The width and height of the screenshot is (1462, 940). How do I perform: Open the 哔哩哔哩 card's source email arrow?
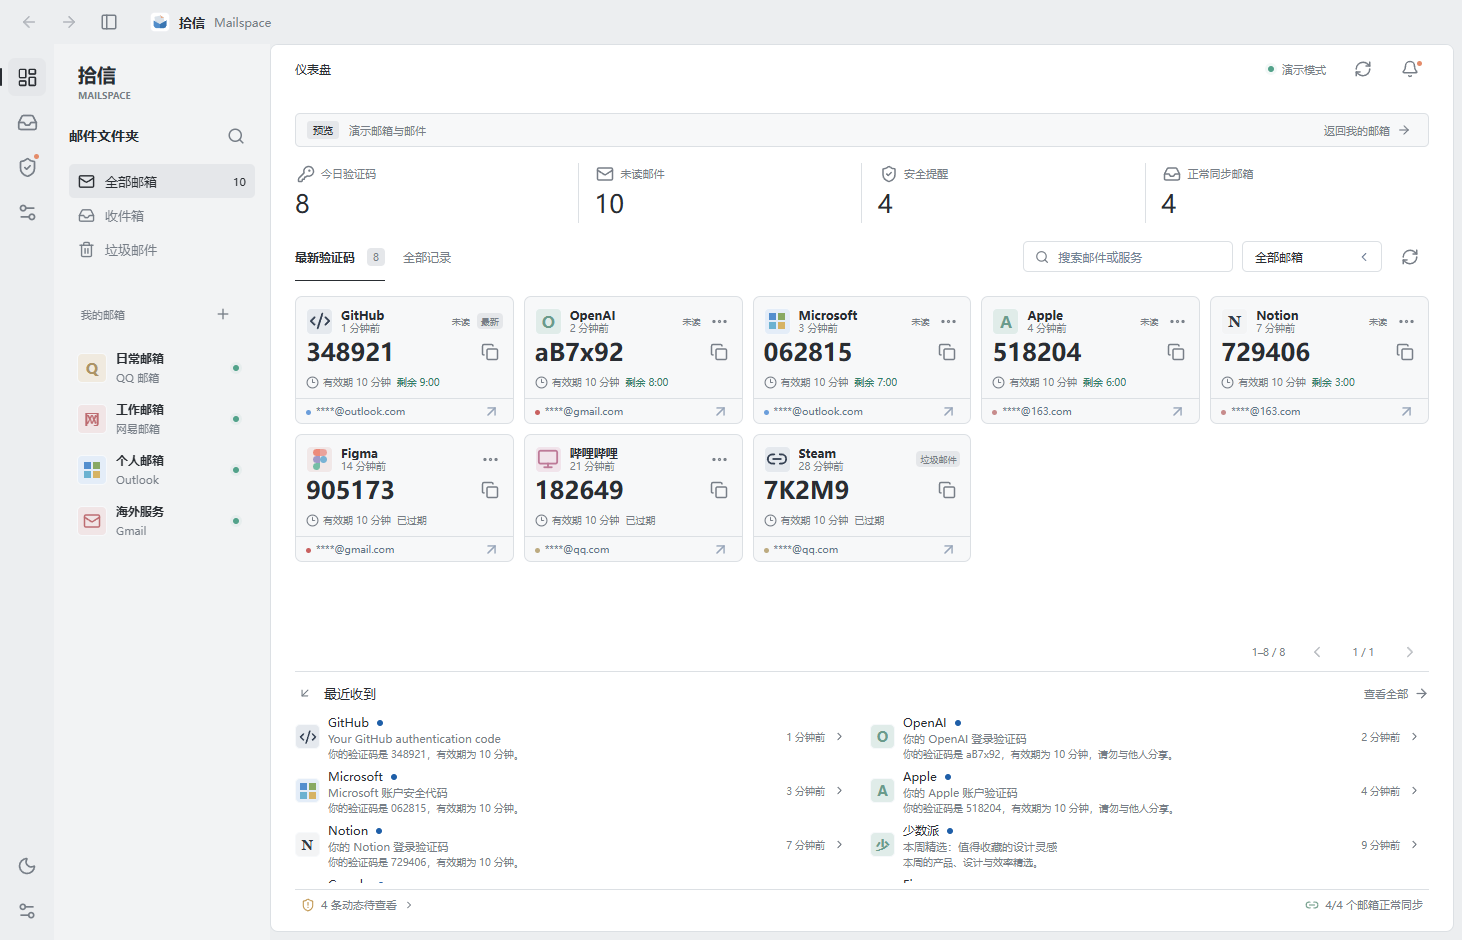tap(720, 549)
